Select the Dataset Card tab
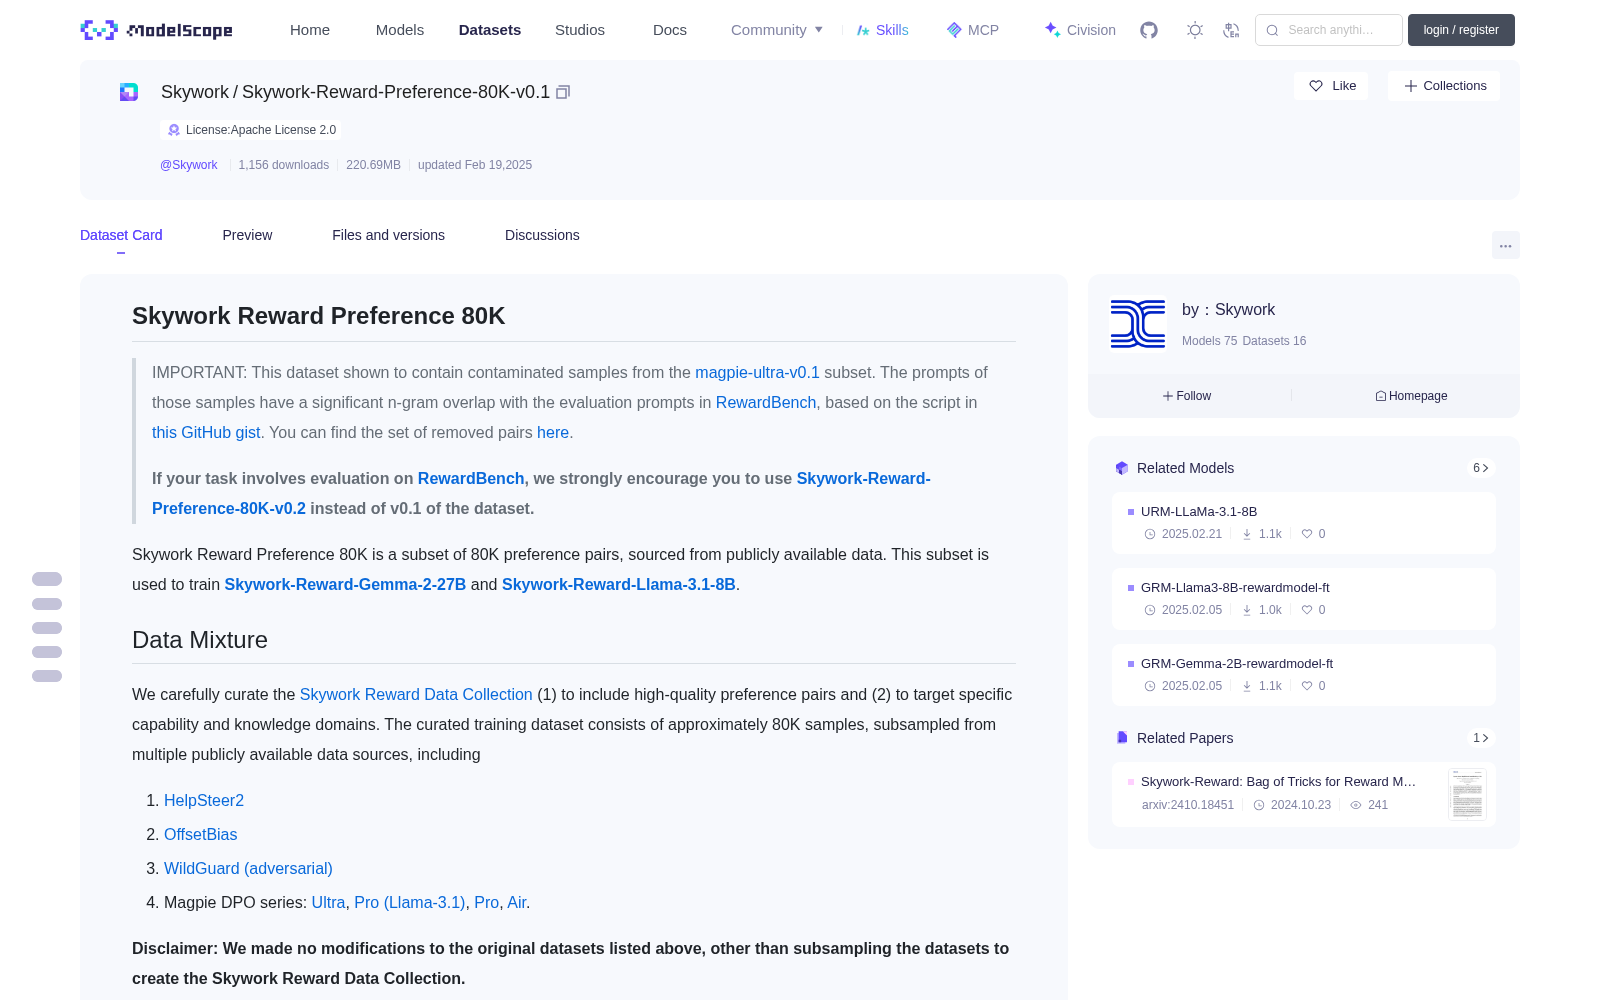 tap(121, 235)
